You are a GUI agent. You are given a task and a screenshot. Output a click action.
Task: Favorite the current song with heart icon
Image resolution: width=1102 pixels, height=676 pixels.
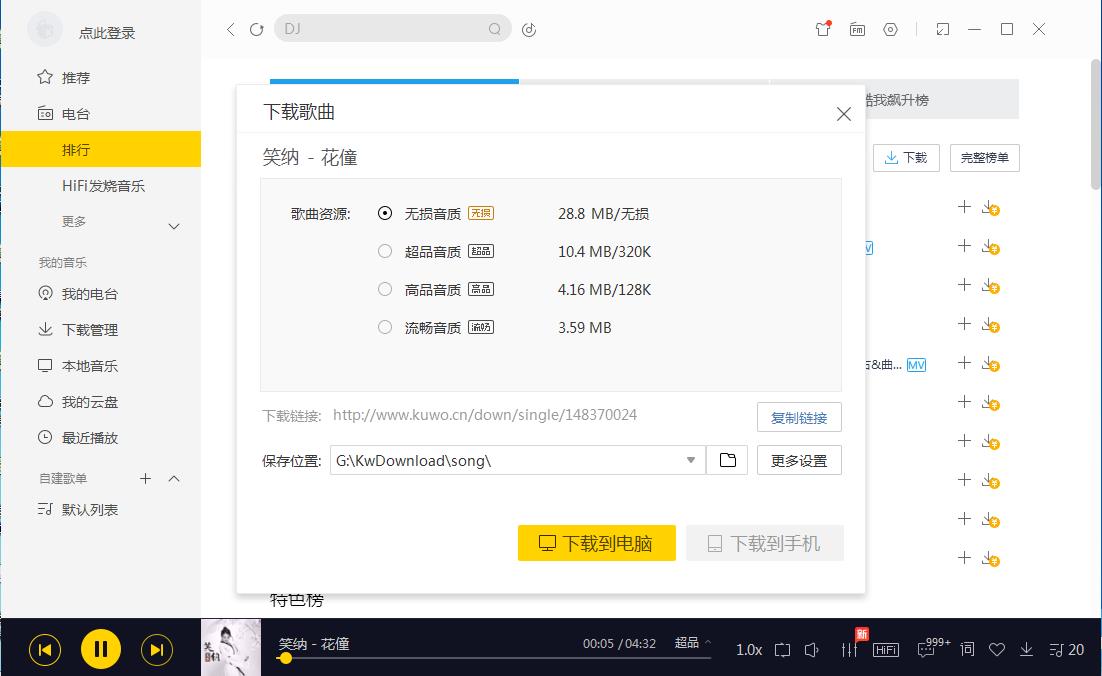pyautogui.click(x=996, y=649)
